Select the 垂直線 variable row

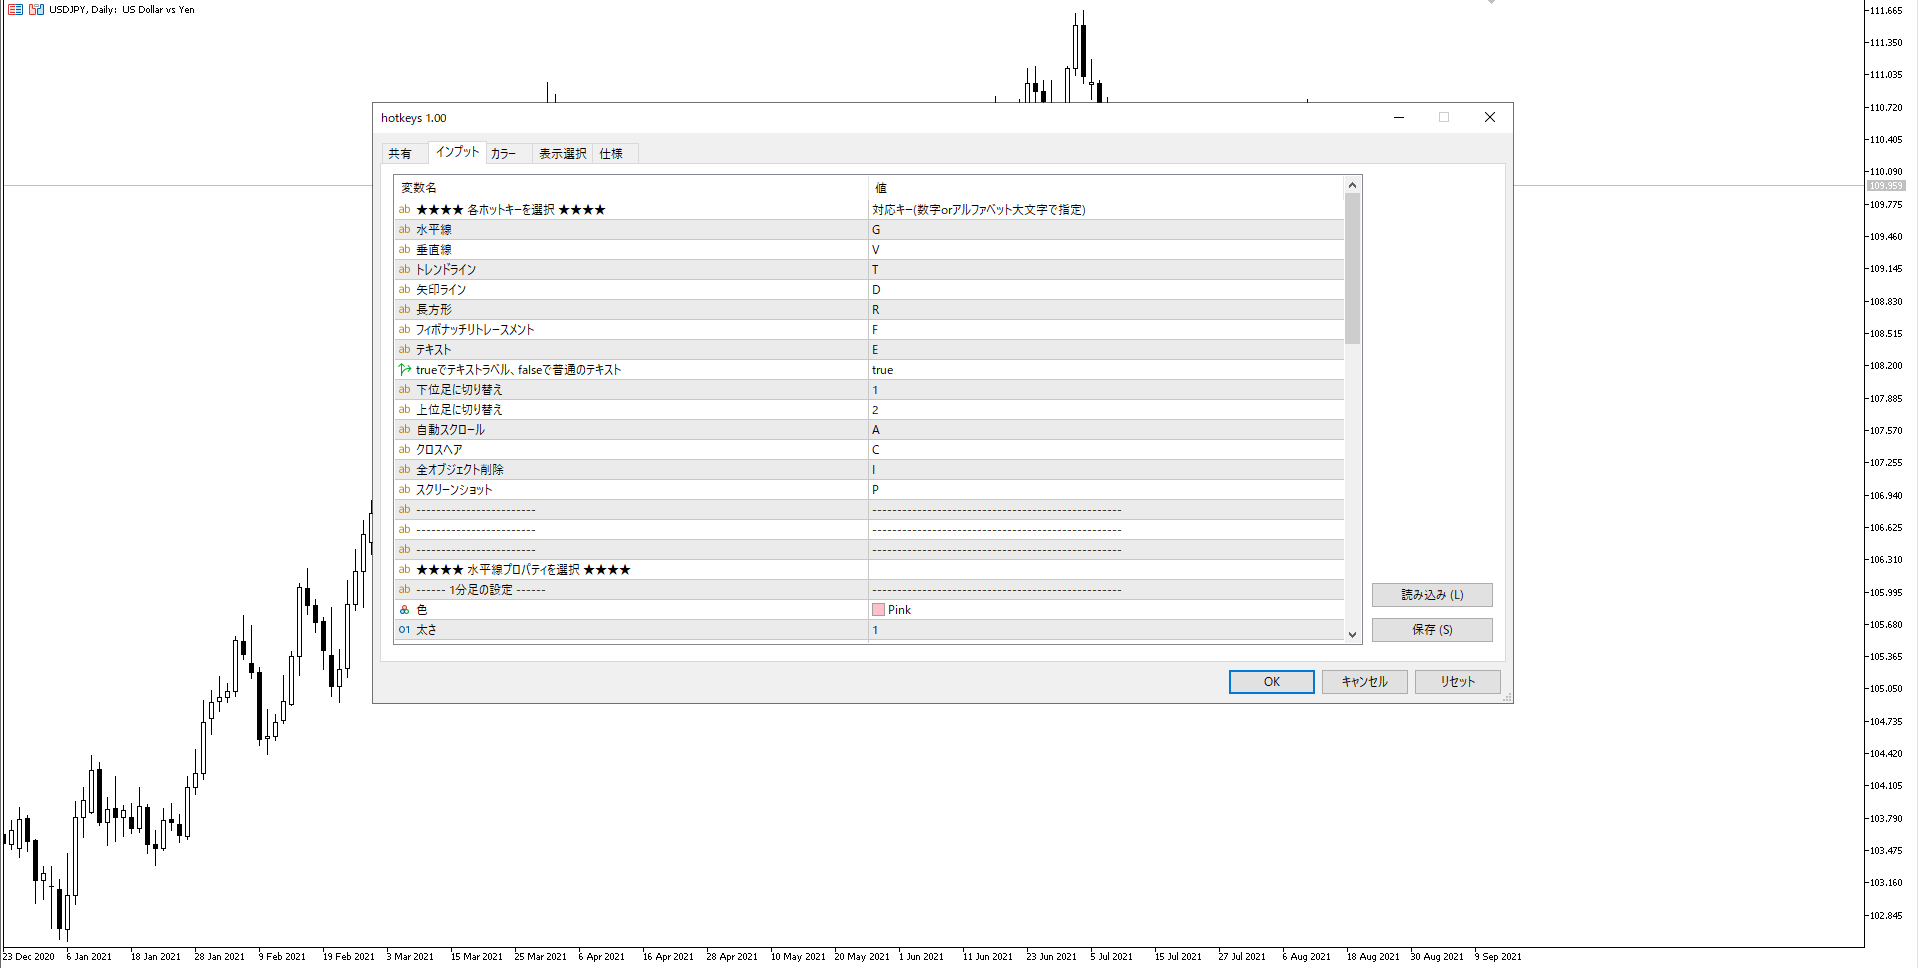[631, 250]
